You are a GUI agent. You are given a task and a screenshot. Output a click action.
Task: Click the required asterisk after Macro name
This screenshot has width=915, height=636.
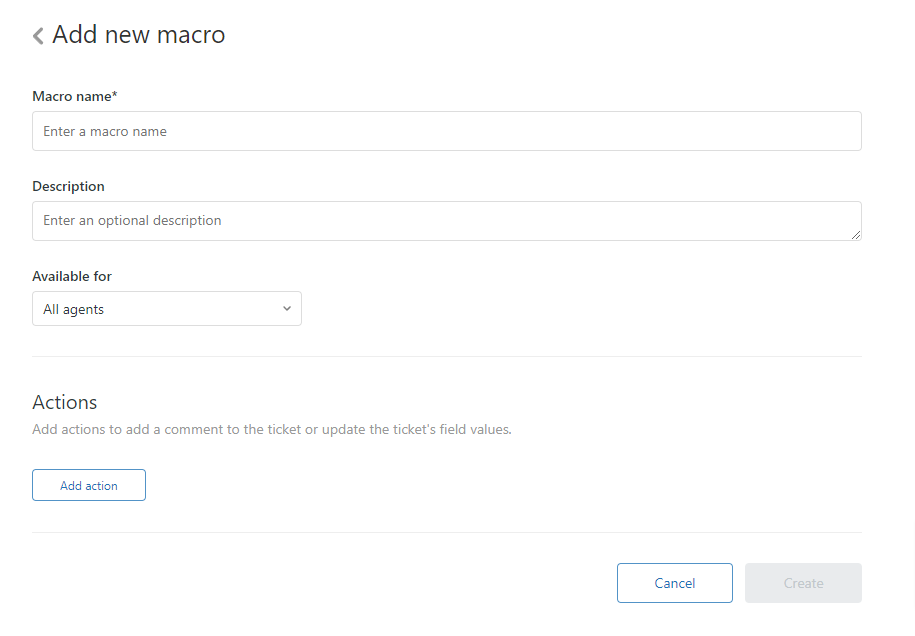pyautogui.click(x=115, y=95)
